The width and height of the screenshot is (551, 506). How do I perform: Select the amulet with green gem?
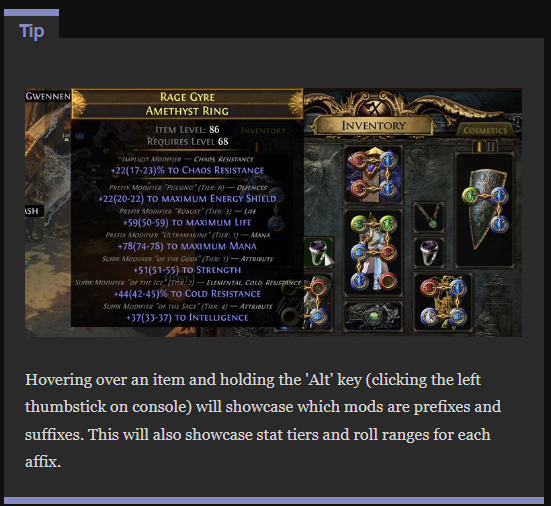tap(429, 217)
